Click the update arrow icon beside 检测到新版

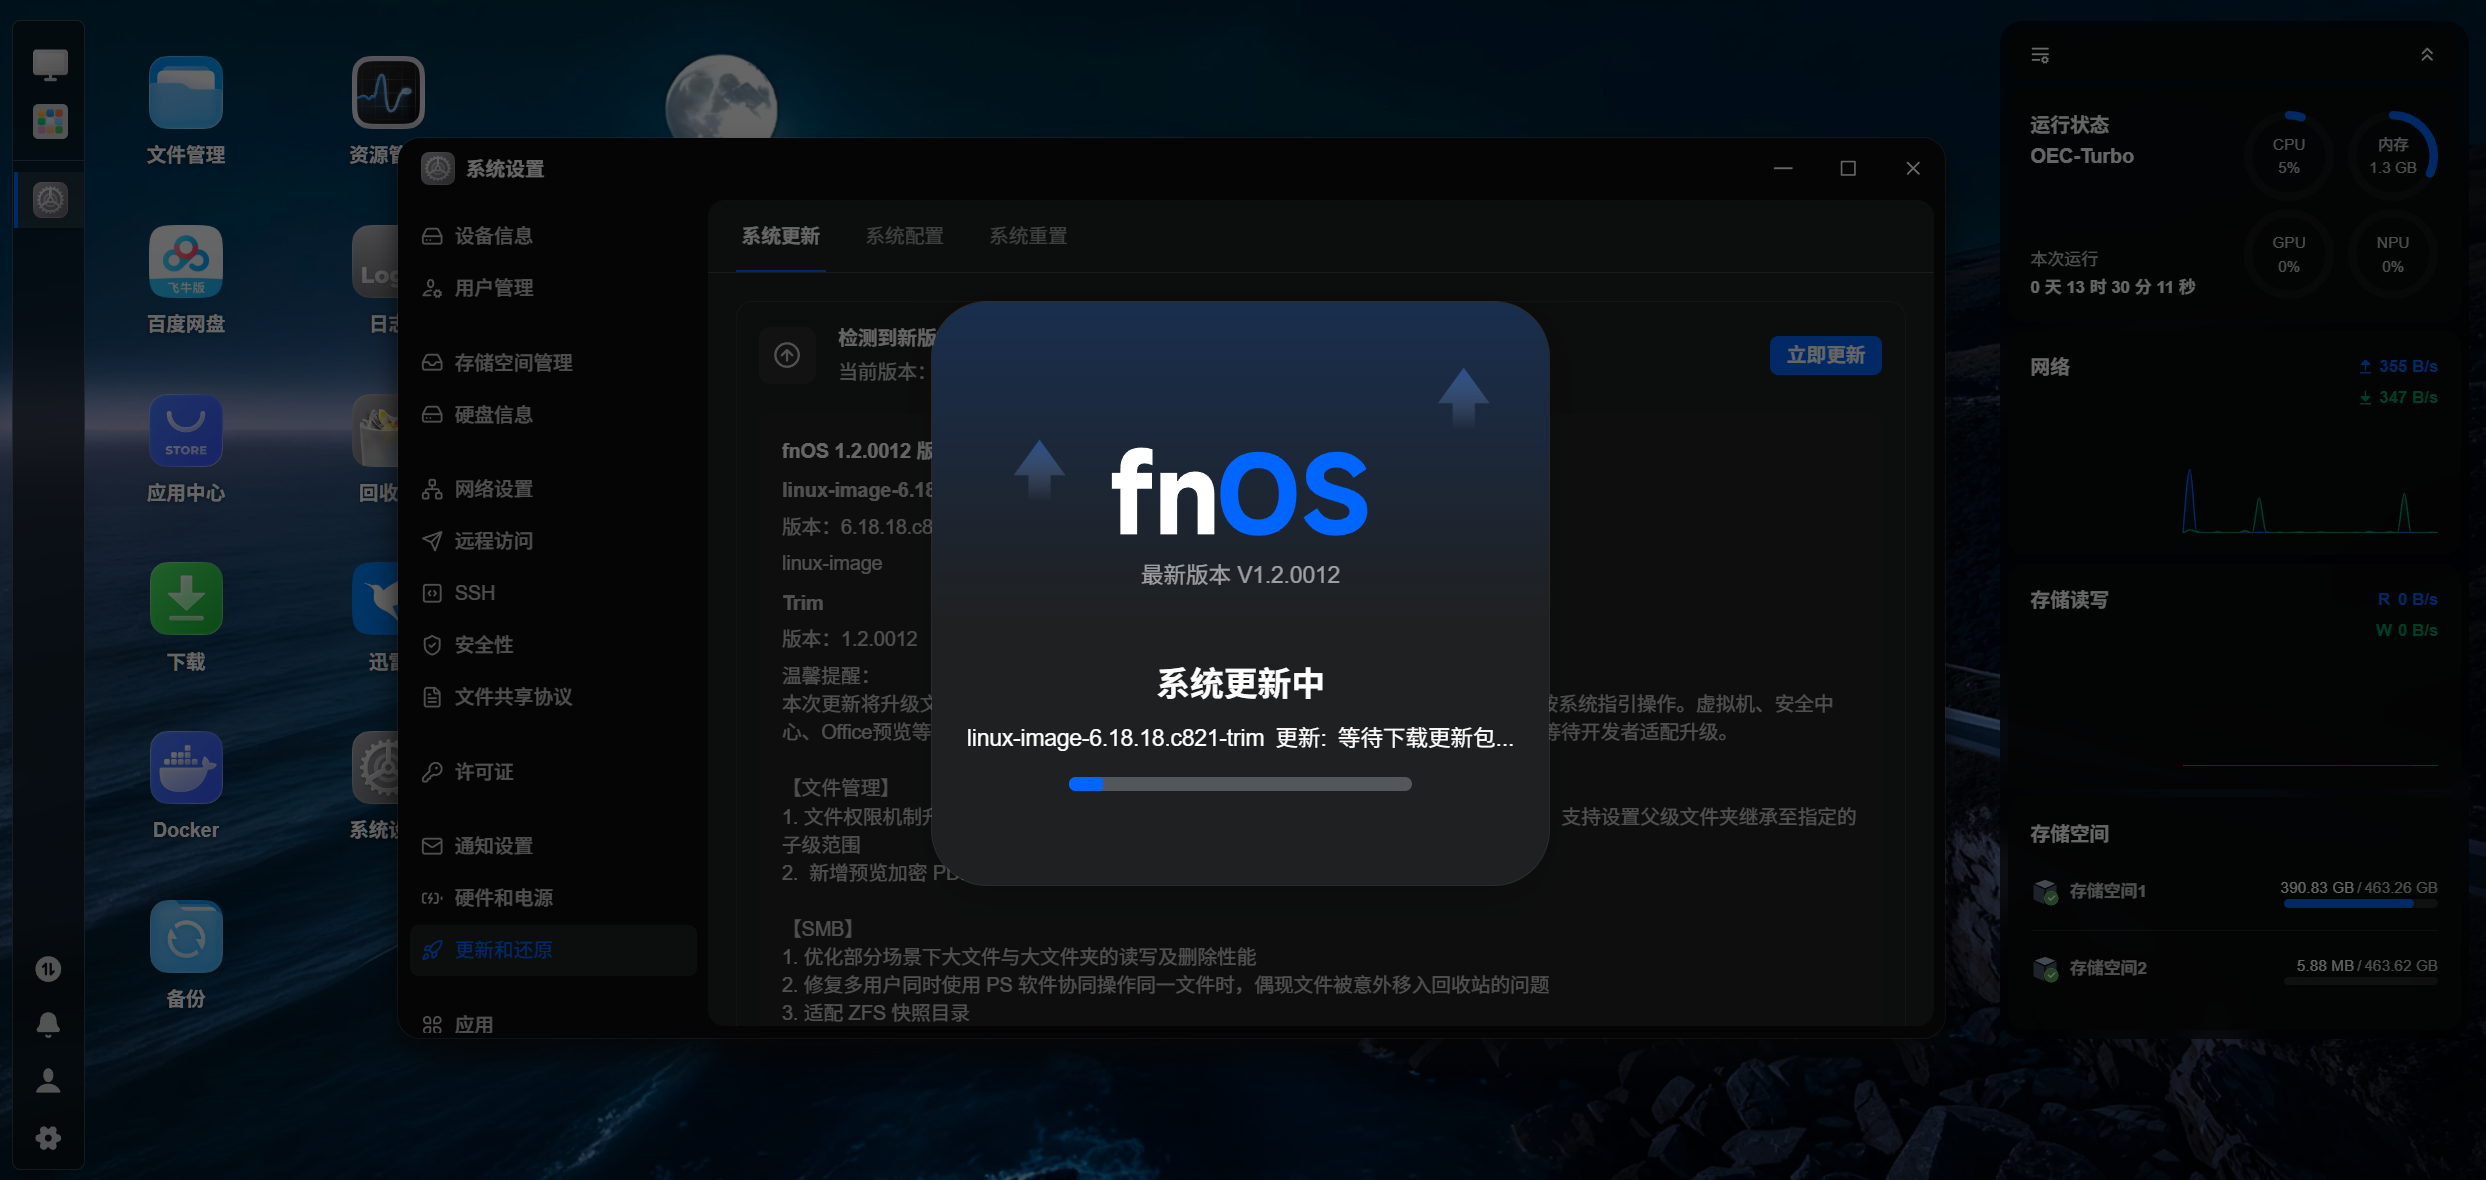pyautogui.click(x=787, y=355)
